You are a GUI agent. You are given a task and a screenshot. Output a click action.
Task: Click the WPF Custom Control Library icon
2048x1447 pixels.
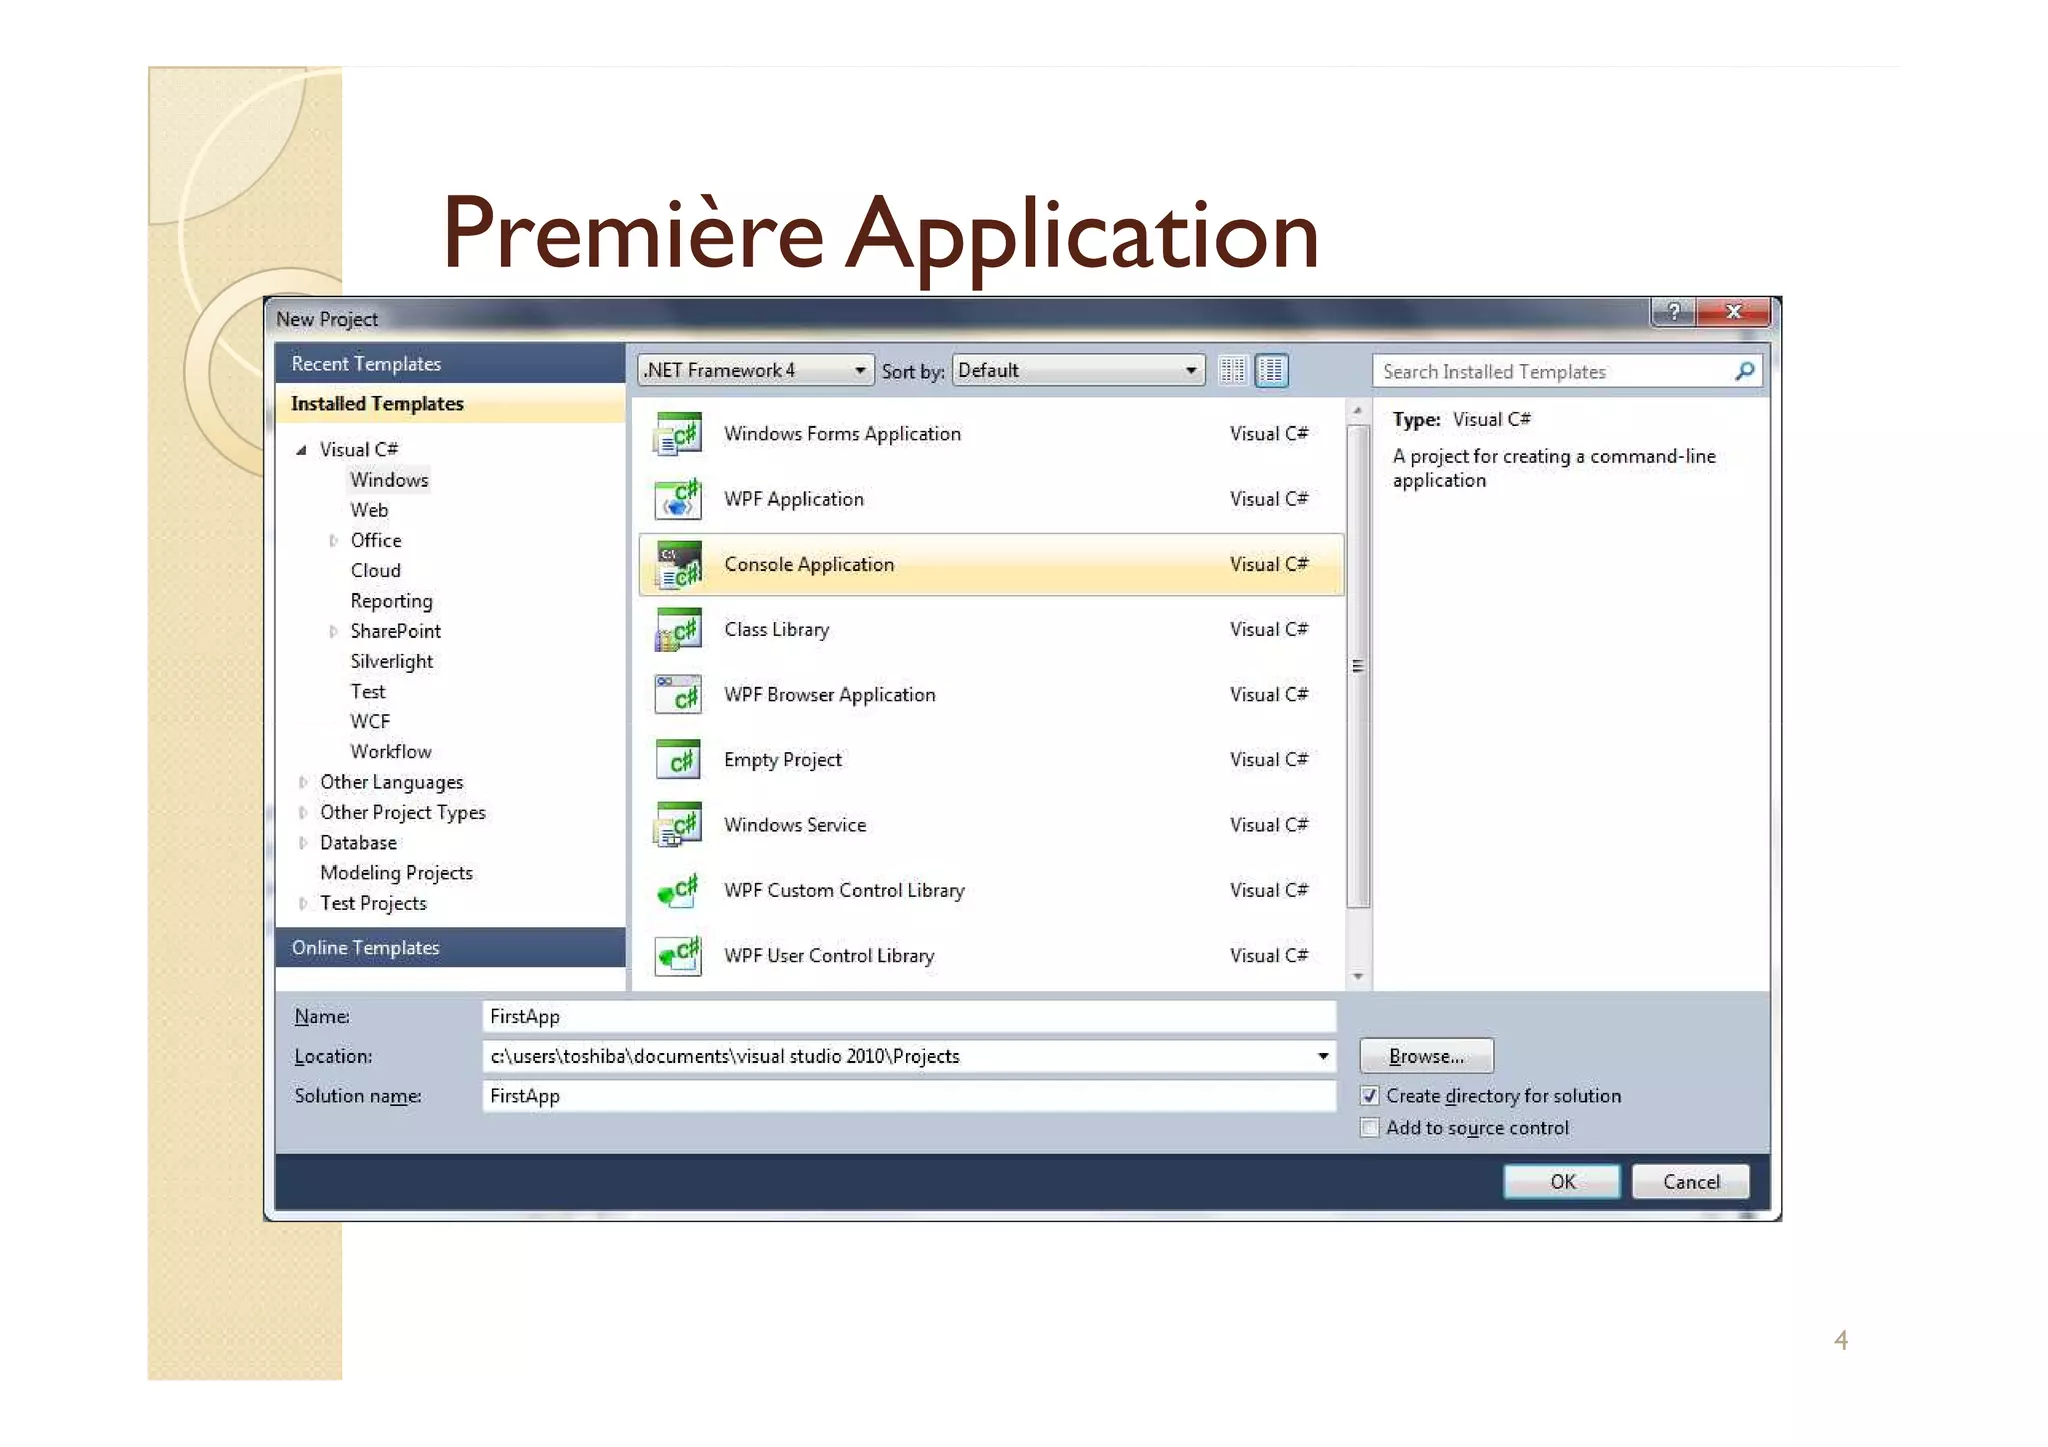[677, 890]
